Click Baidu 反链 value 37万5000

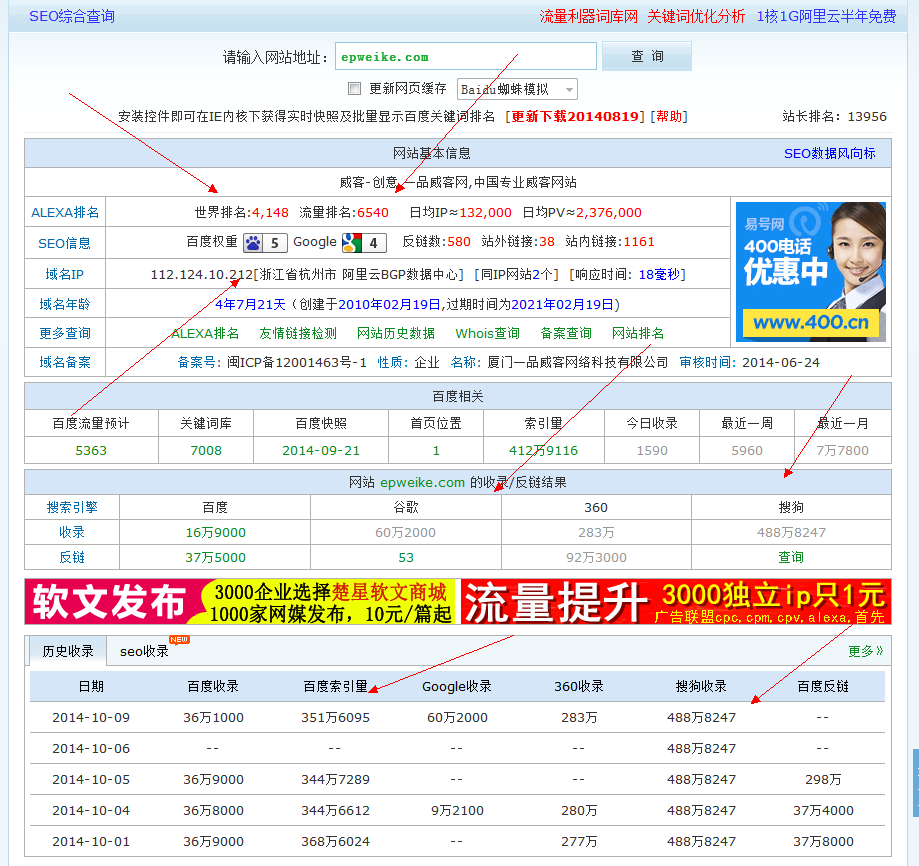click(x=215, y=558)
